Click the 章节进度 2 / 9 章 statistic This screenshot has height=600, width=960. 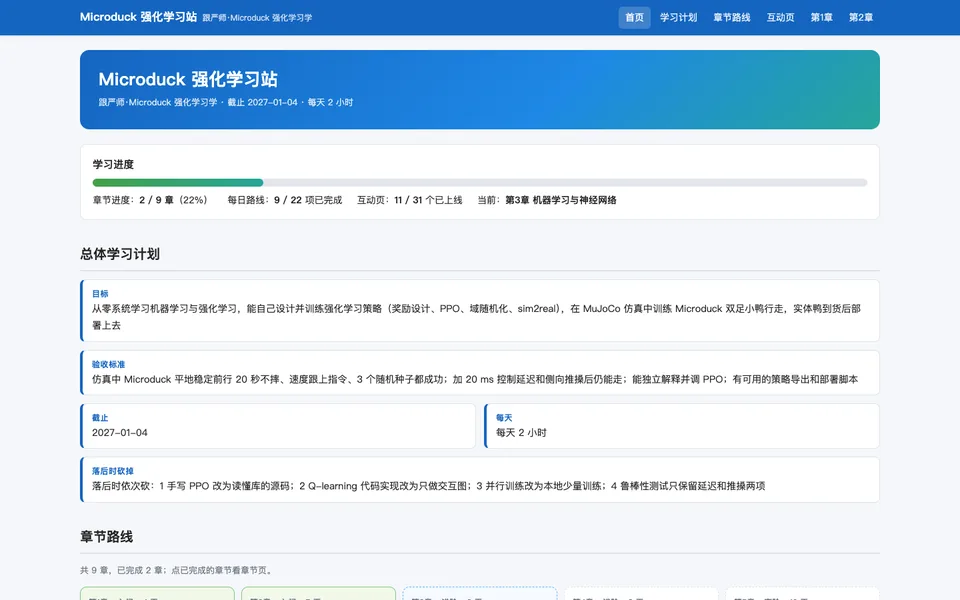click(x=150, y=200)
